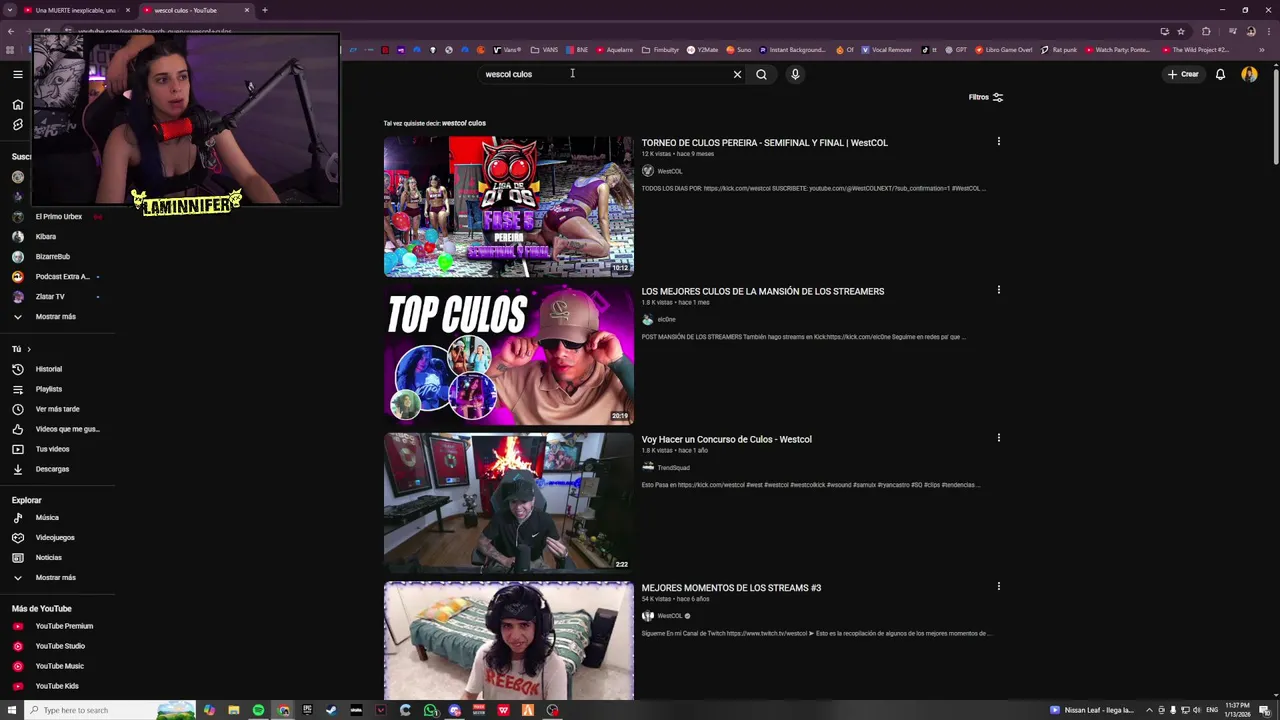
Task: Open YouTube Kids link
Action: coord(58,686)
